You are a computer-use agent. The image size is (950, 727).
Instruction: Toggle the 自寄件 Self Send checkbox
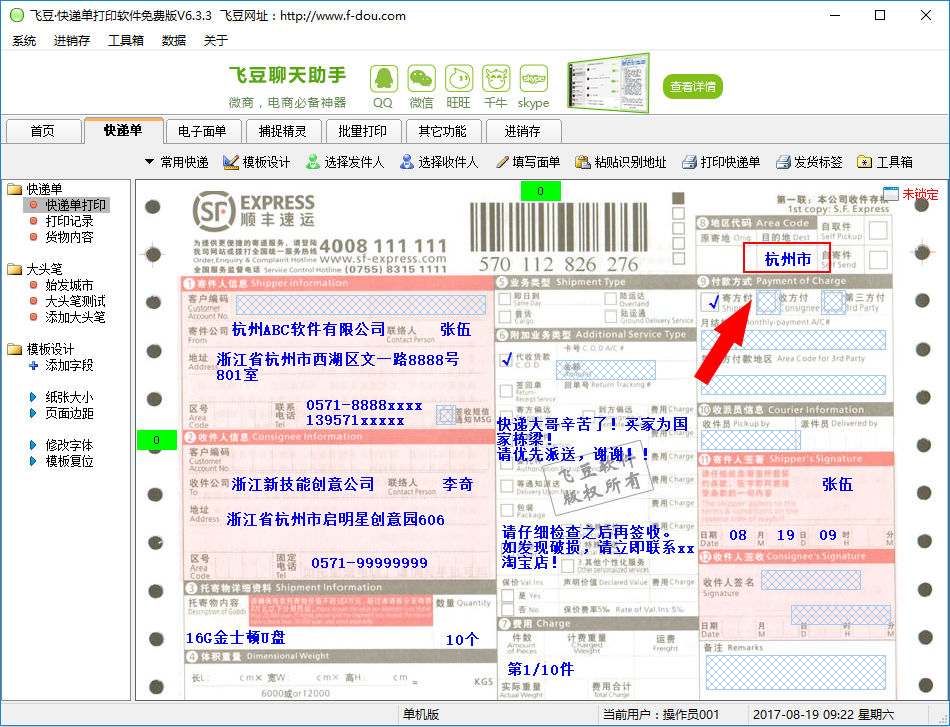point(878,260)
